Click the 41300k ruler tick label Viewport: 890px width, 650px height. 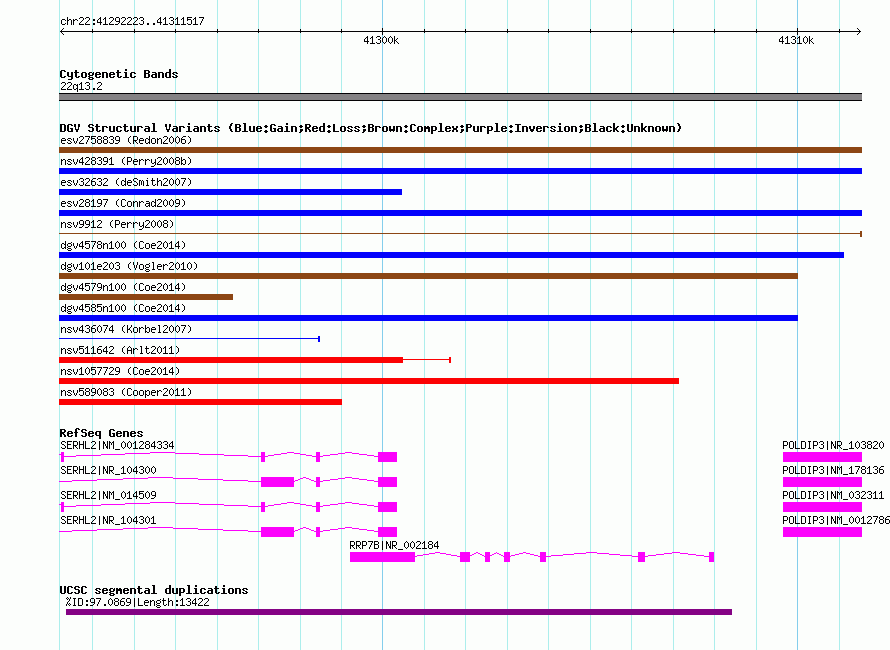click(x=381, y=40)
